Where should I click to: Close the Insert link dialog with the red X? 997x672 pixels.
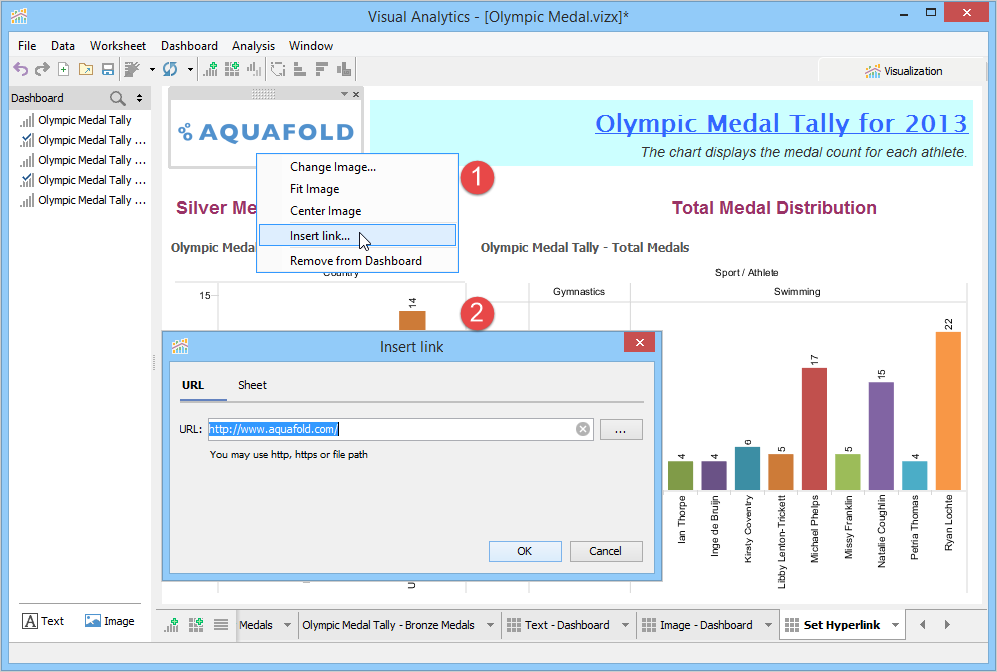click(640, 343)
